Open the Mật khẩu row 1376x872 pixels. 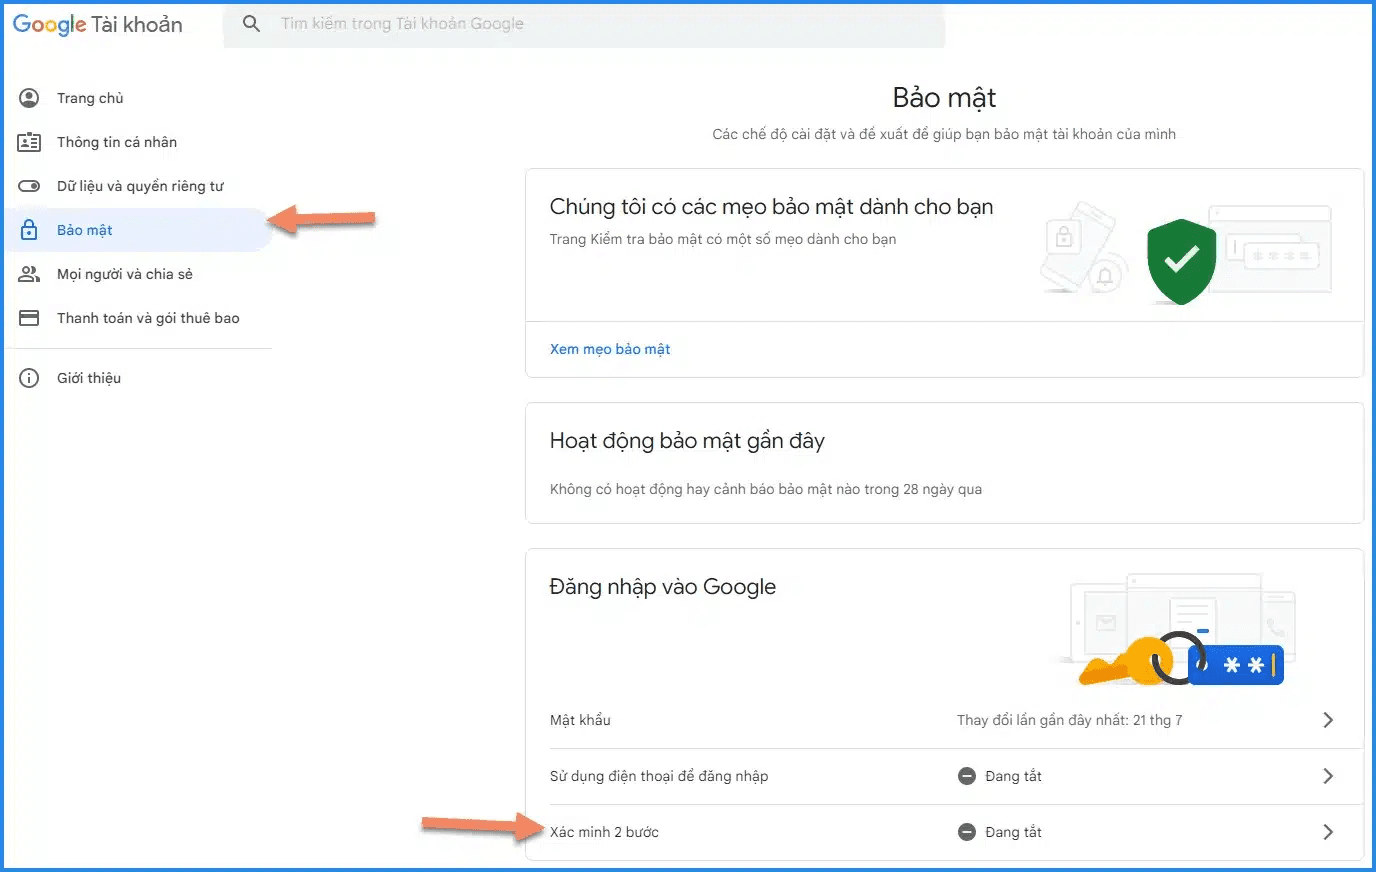[944, 720]
